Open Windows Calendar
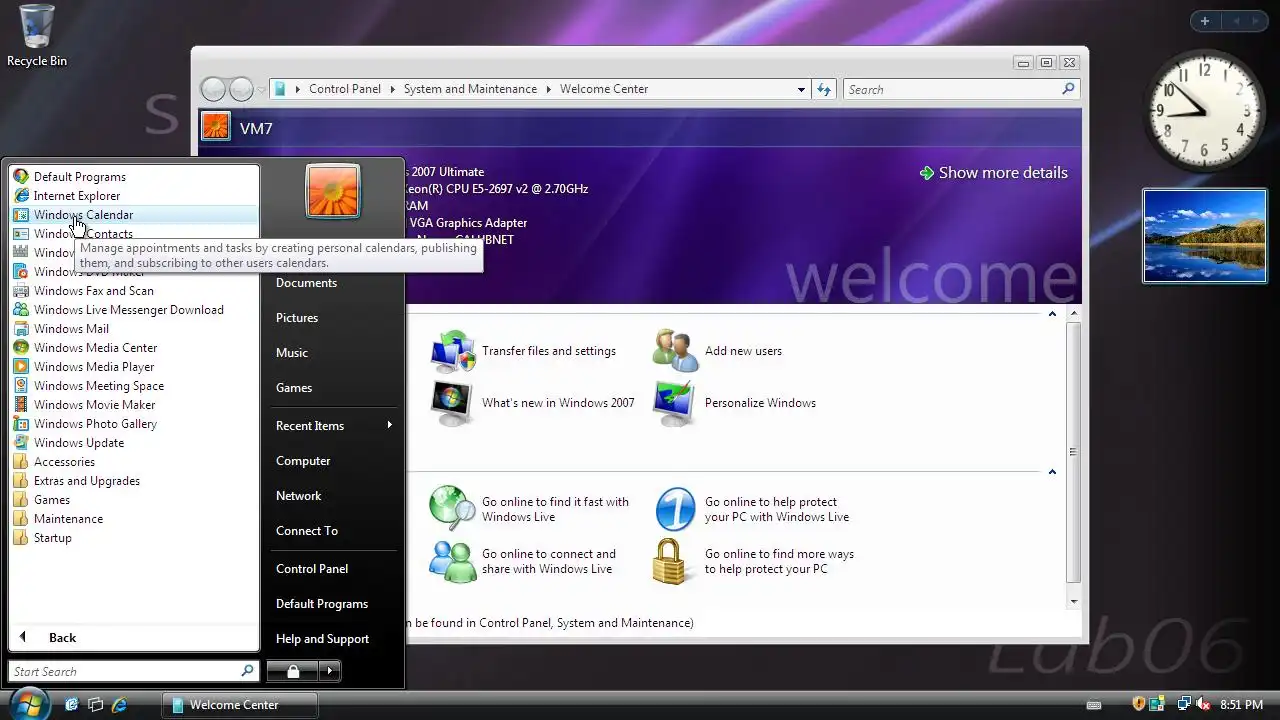This screenshot has width=1280, height=720. point(134,215)
